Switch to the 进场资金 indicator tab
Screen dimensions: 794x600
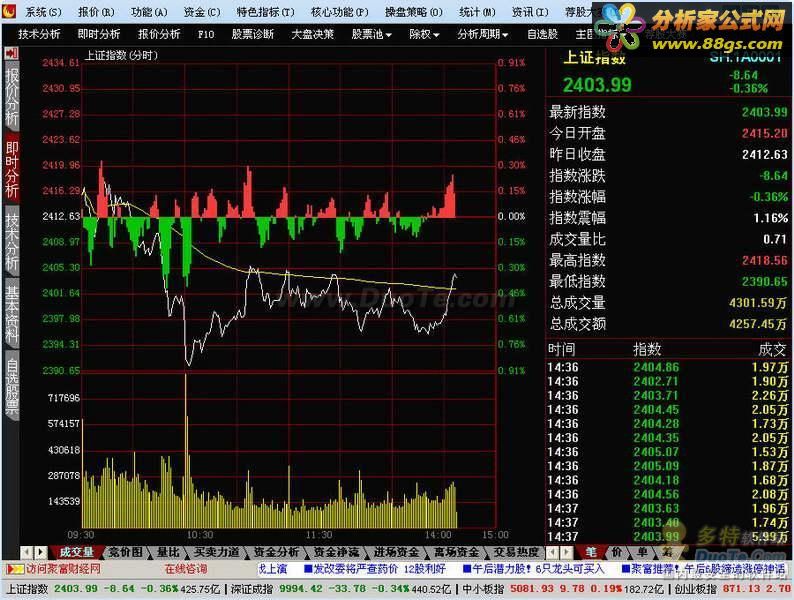396,552
